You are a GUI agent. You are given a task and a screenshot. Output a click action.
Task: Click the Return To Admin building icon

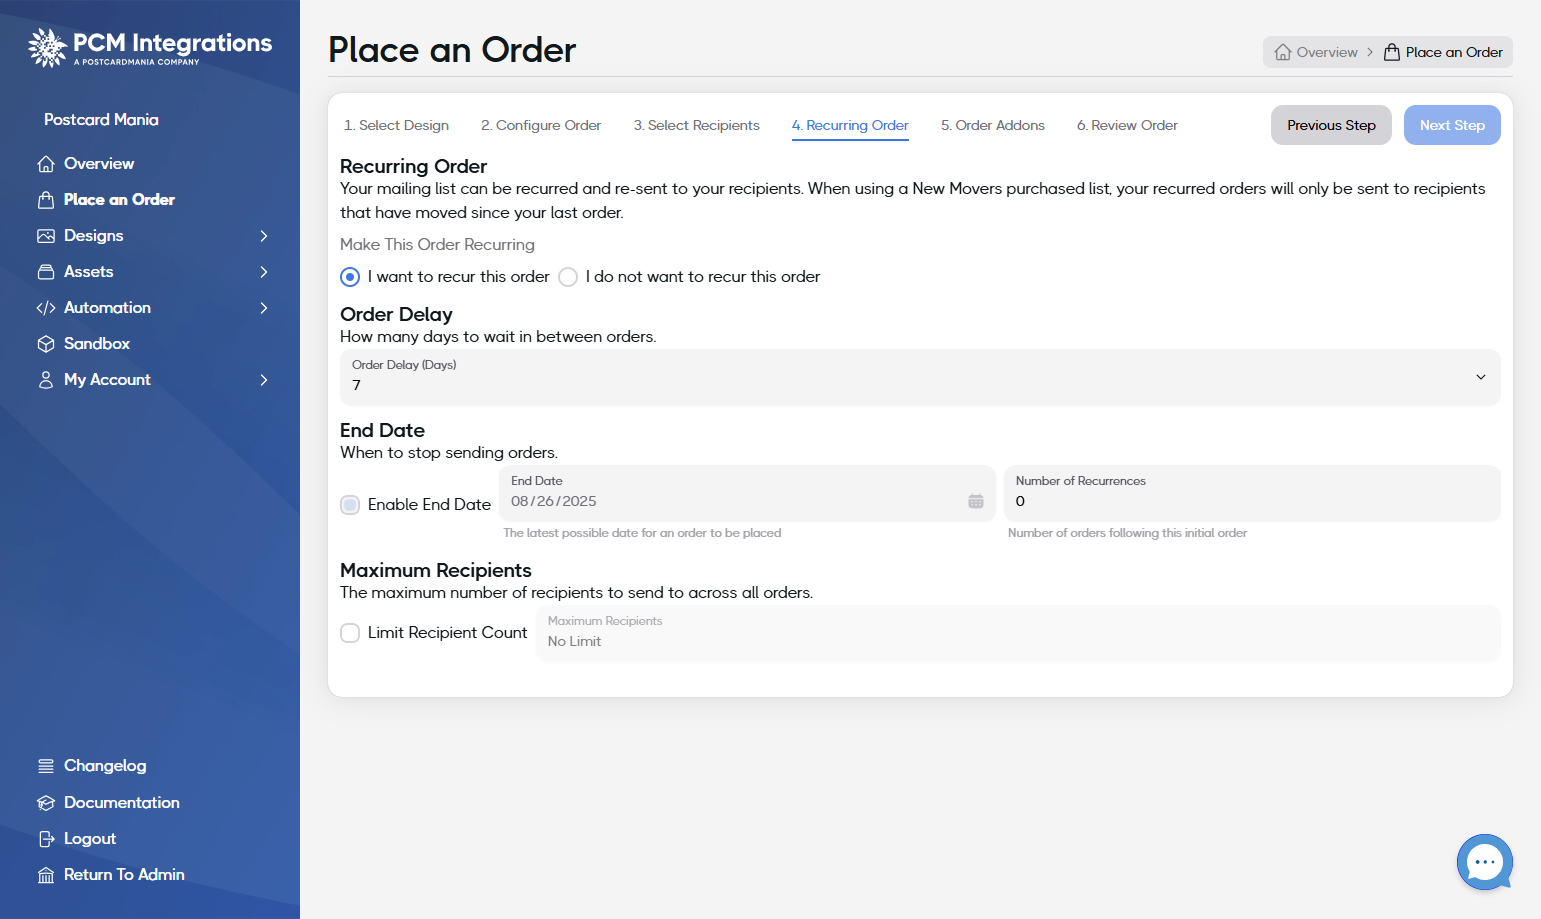pyautogui.click(x=46, y=875)
